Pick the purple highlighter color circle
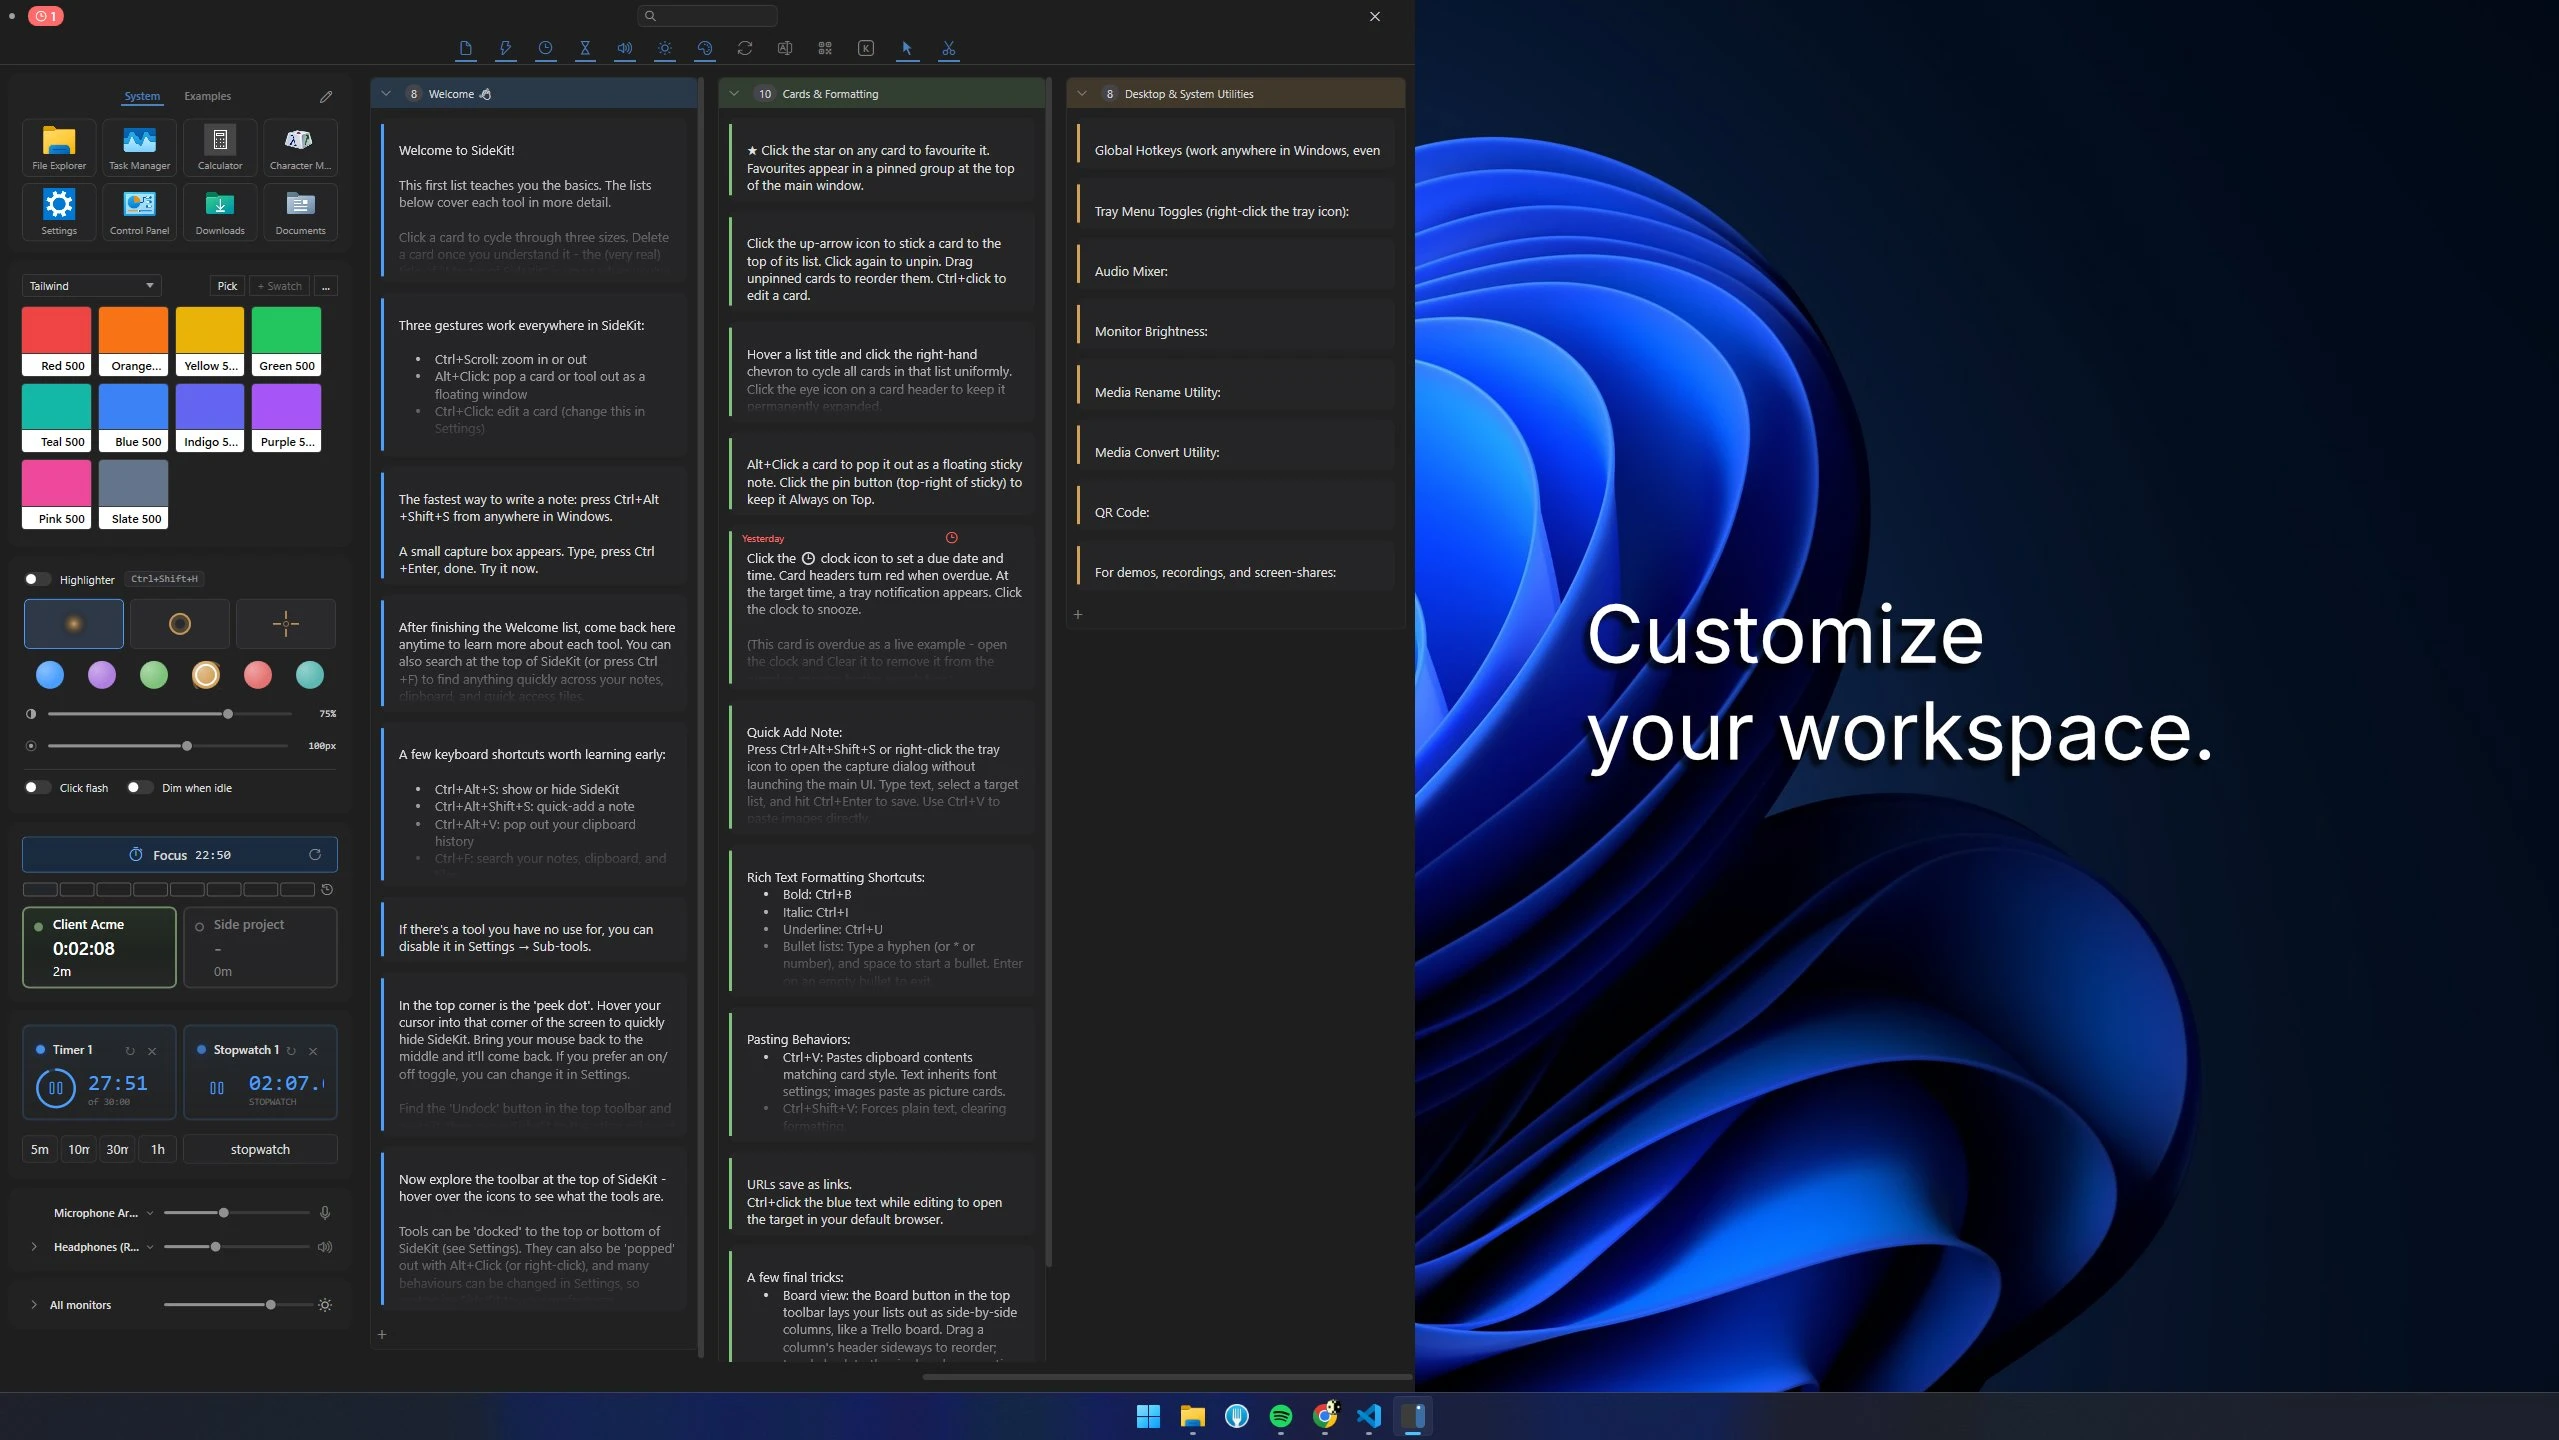Image resolution: width=2559 pixels, height=1440 pixels. (102, 675)
